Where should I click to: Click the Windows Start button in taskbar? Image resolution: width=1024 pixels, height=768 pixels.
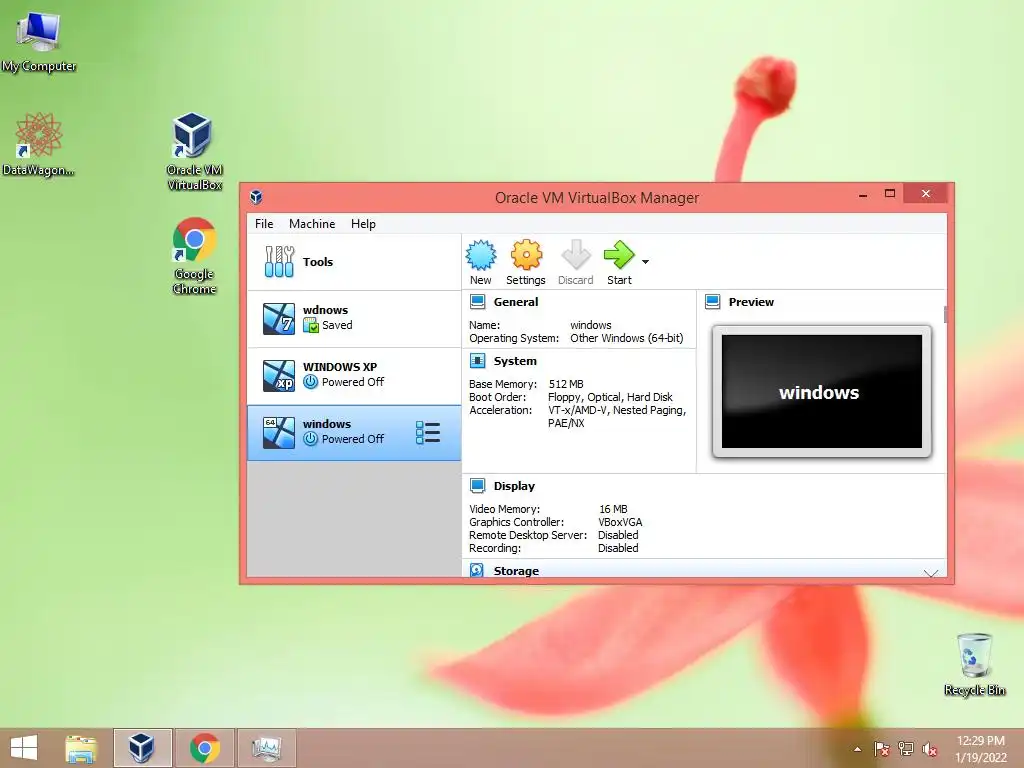(24, 748)
